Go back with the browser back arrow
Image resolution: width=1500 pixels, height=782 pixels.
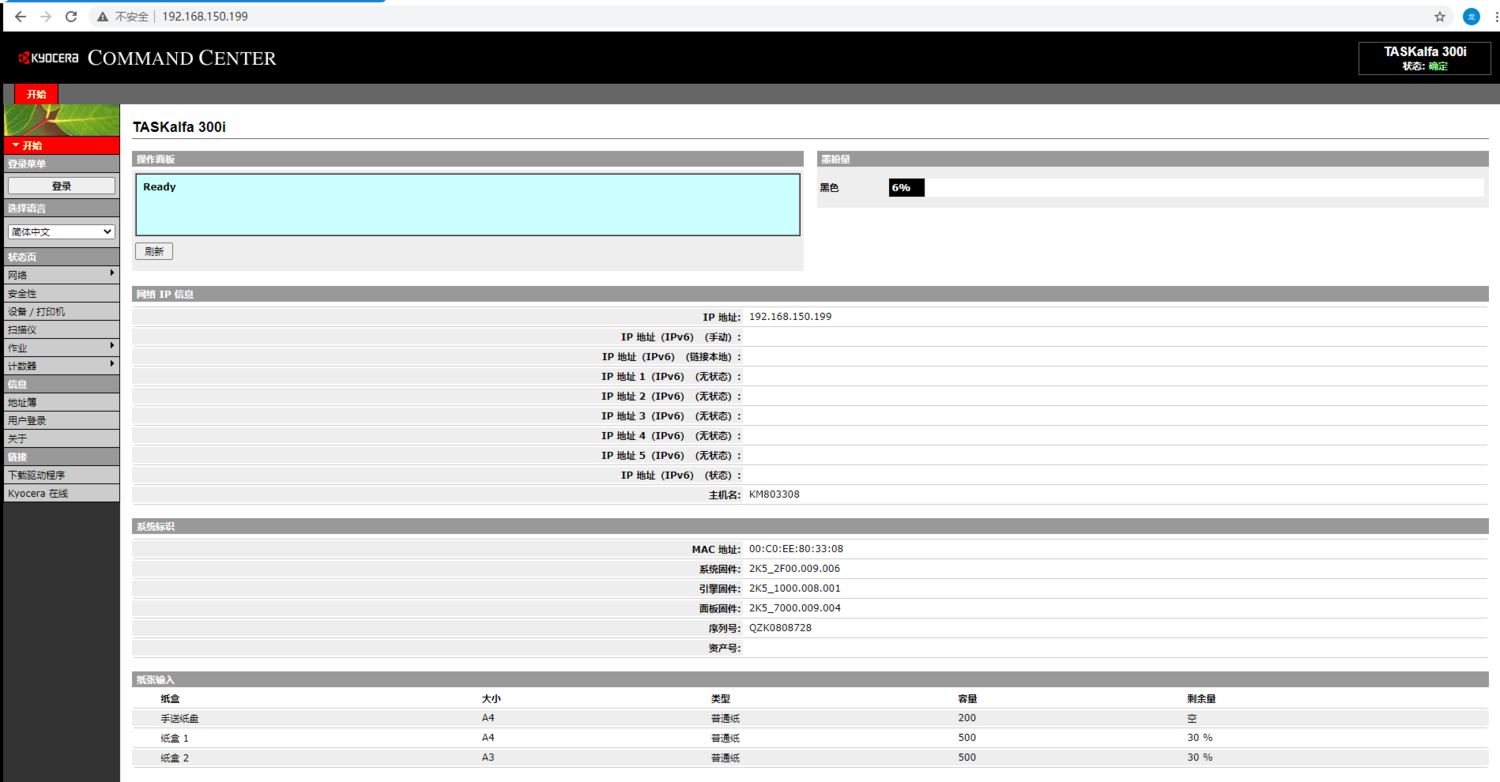[x=20, y=17]
